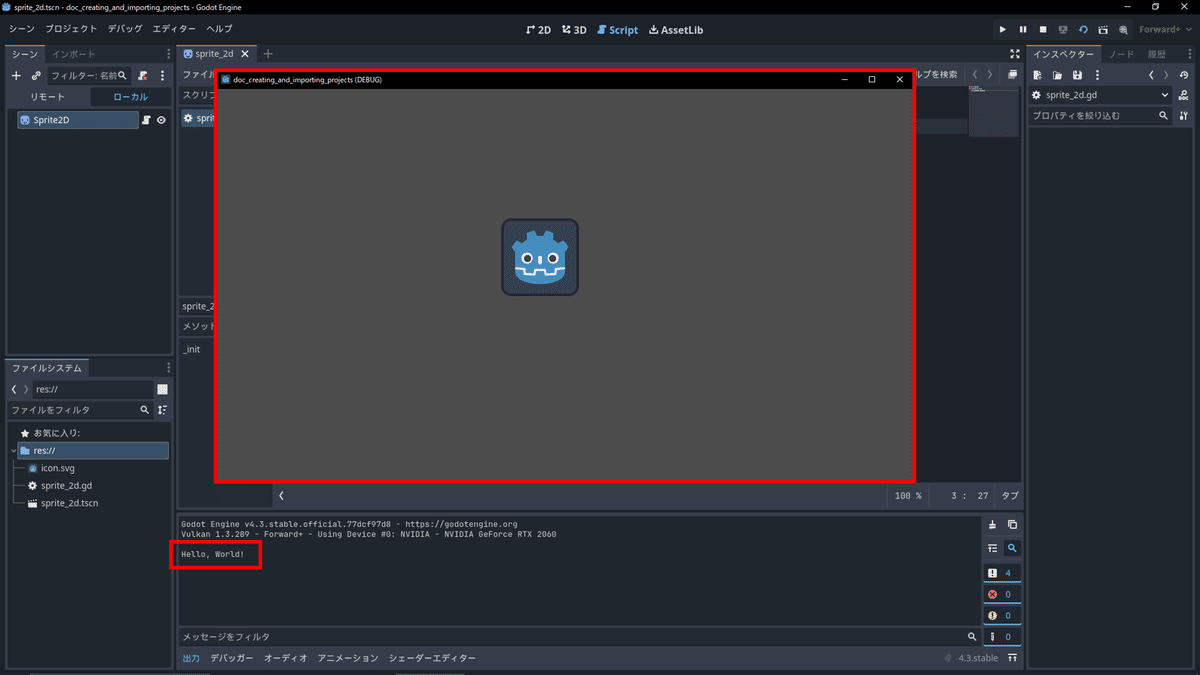Open the プロジェクト menu

click(71, 29)
